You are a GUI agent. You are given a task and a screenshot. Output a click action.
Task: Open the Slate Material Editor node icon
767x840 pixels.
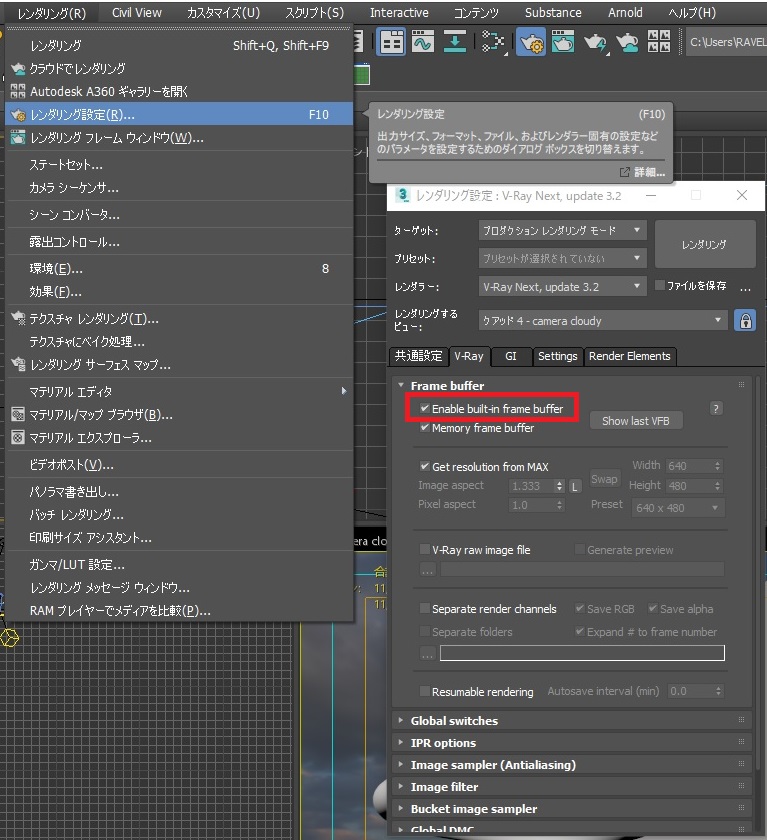click(493, 42)
